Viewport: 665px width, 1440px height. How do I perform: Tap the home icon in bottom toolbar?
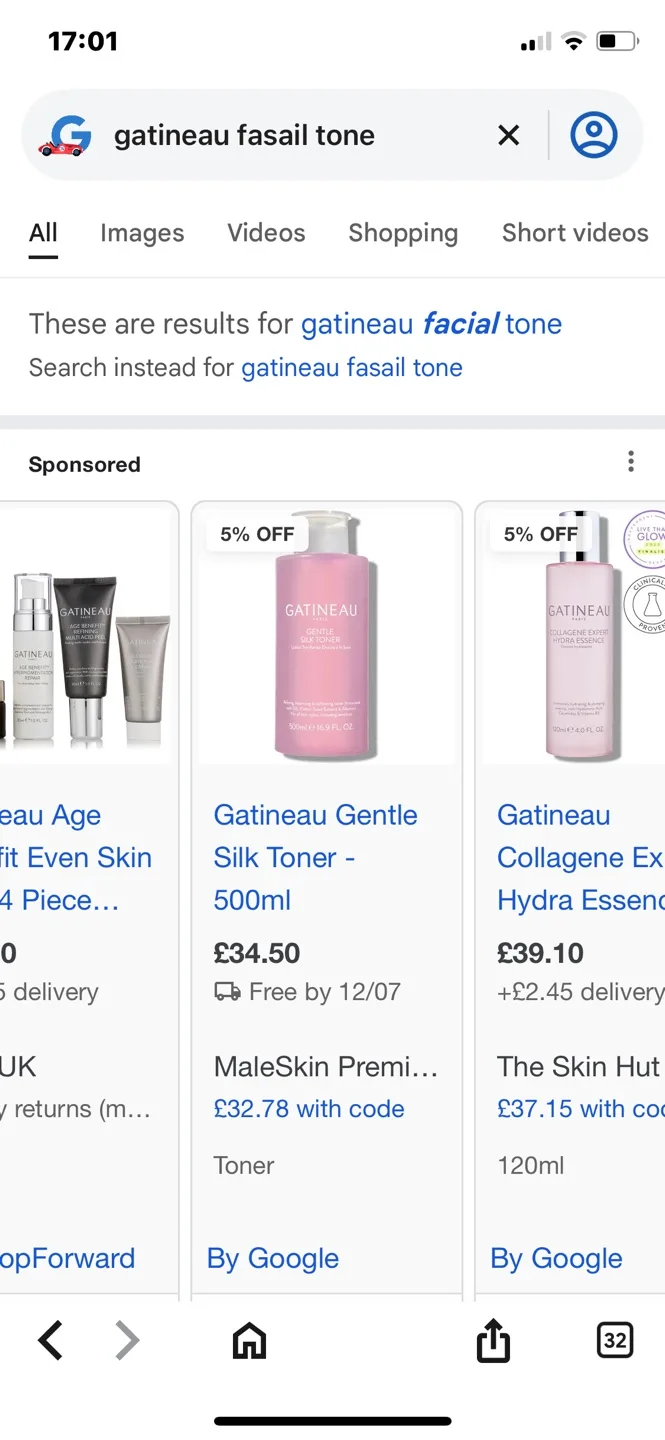[x=249, y=1340]
